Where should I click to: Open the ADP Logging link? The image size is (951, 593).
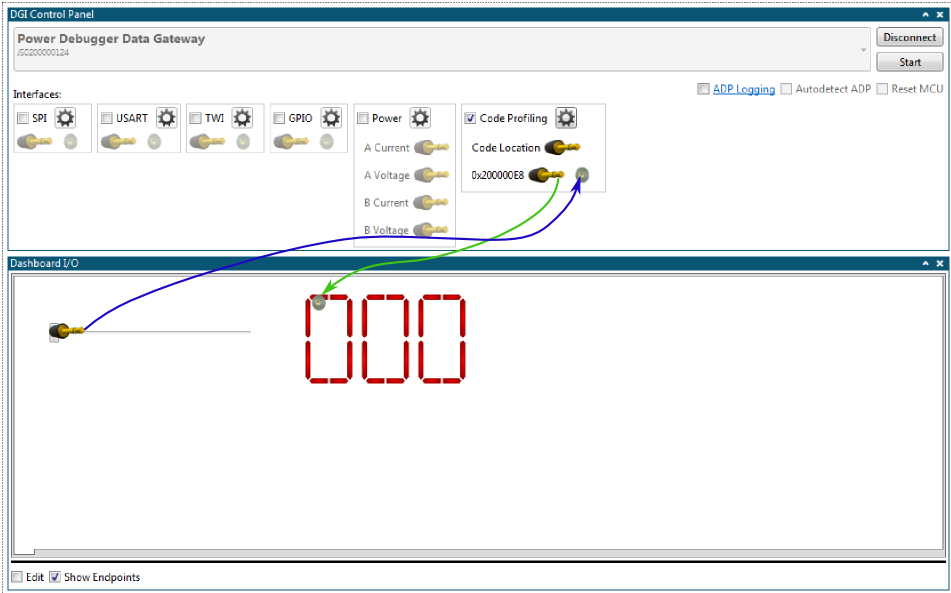click(744, 89)
